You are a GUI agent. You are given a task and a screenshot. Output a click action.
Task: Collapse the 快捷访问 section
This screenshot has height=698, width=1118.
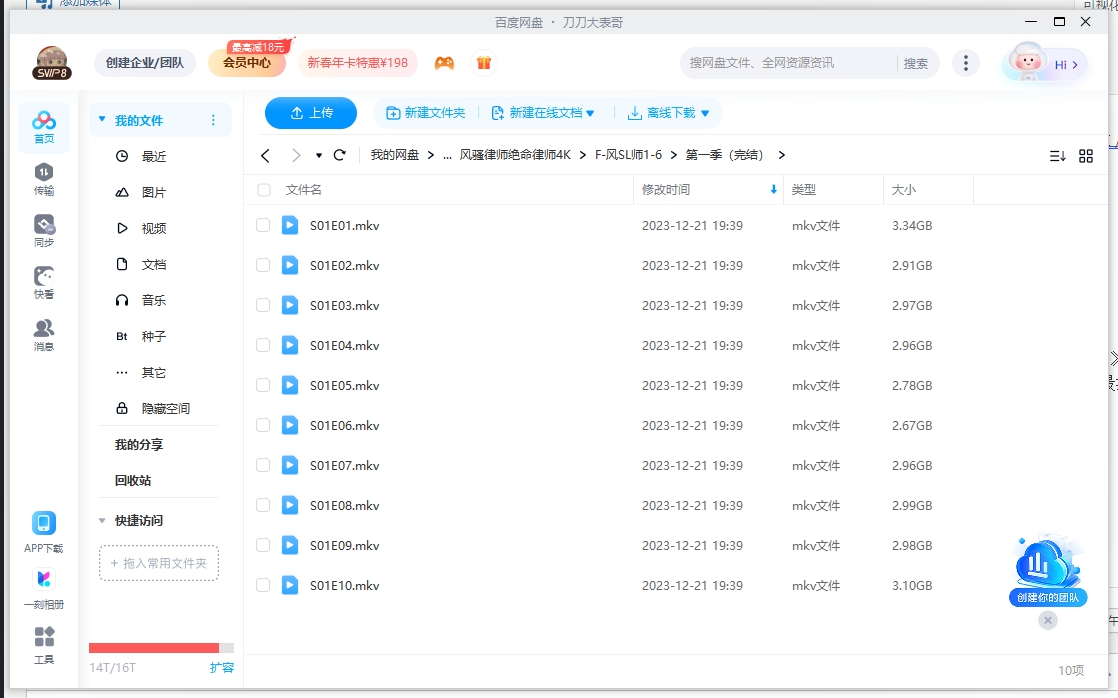(x=103, y=521)
